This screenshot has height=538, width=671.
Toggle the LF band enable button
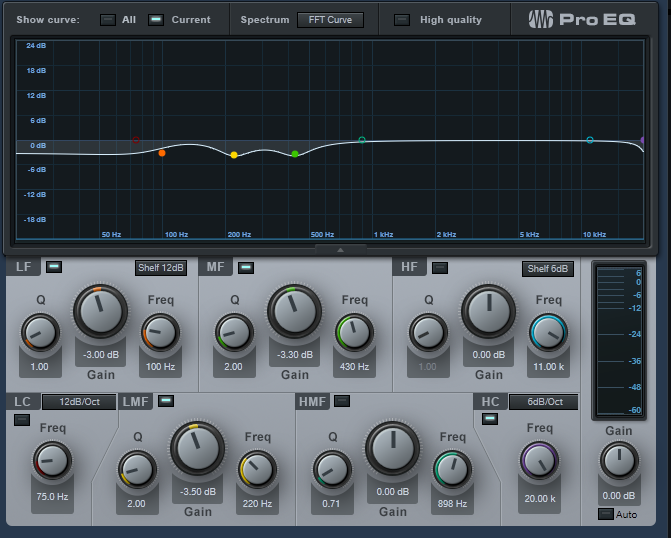point(54,267)
